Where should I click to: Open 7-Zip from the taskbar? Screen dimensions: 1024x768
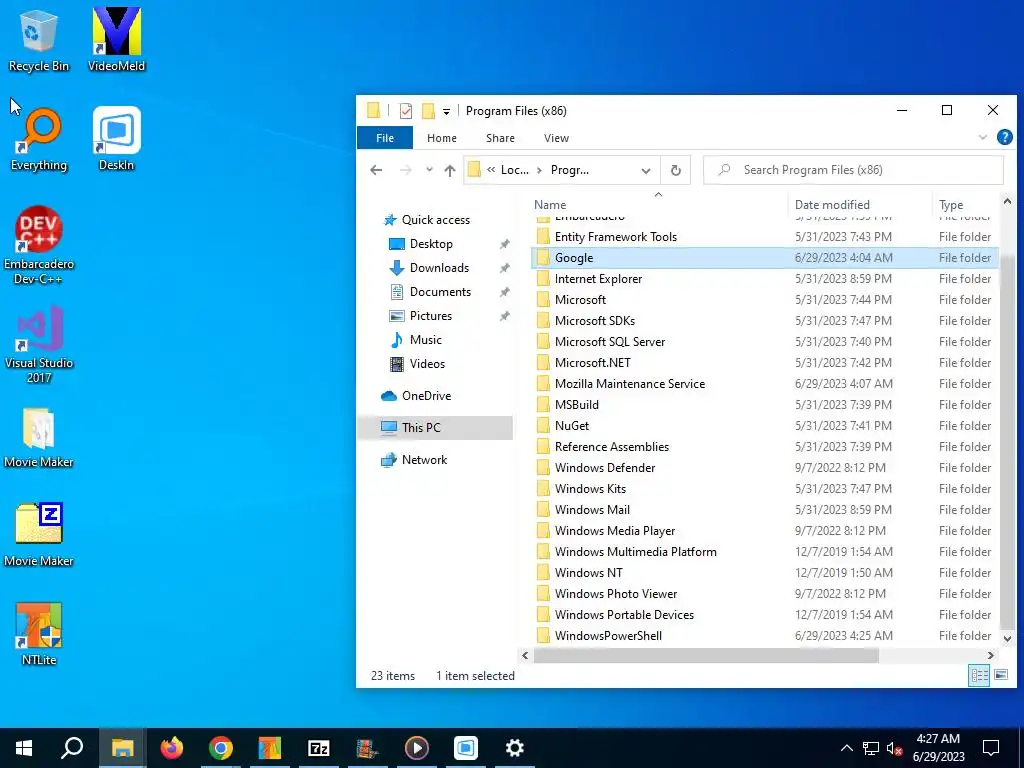point(319,748)
